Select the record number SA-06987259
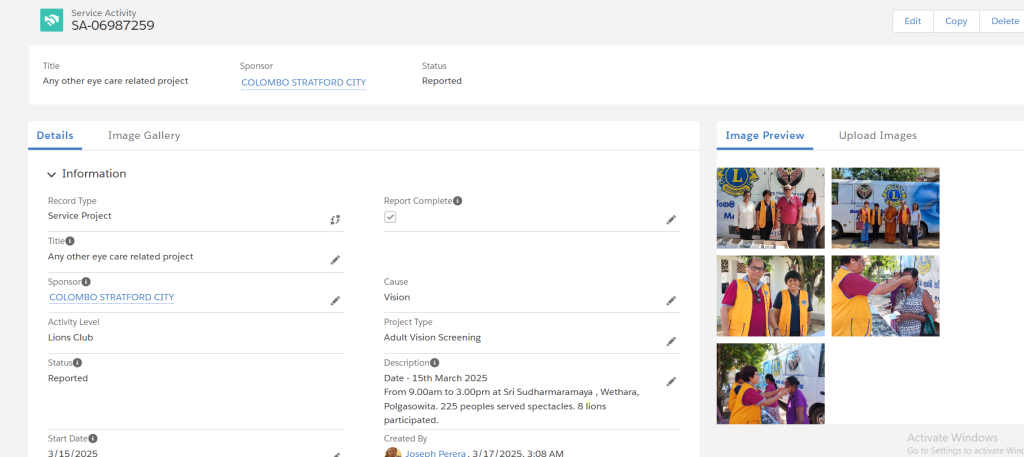The height and width of the screenshot is (457, 1024). [x=113, y=25]
